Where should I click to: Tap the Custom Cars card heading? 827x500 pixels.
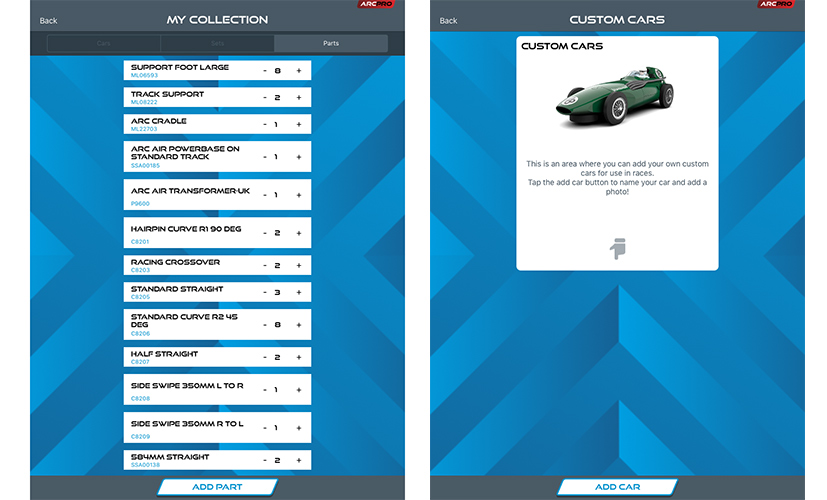tap(562, 46)
